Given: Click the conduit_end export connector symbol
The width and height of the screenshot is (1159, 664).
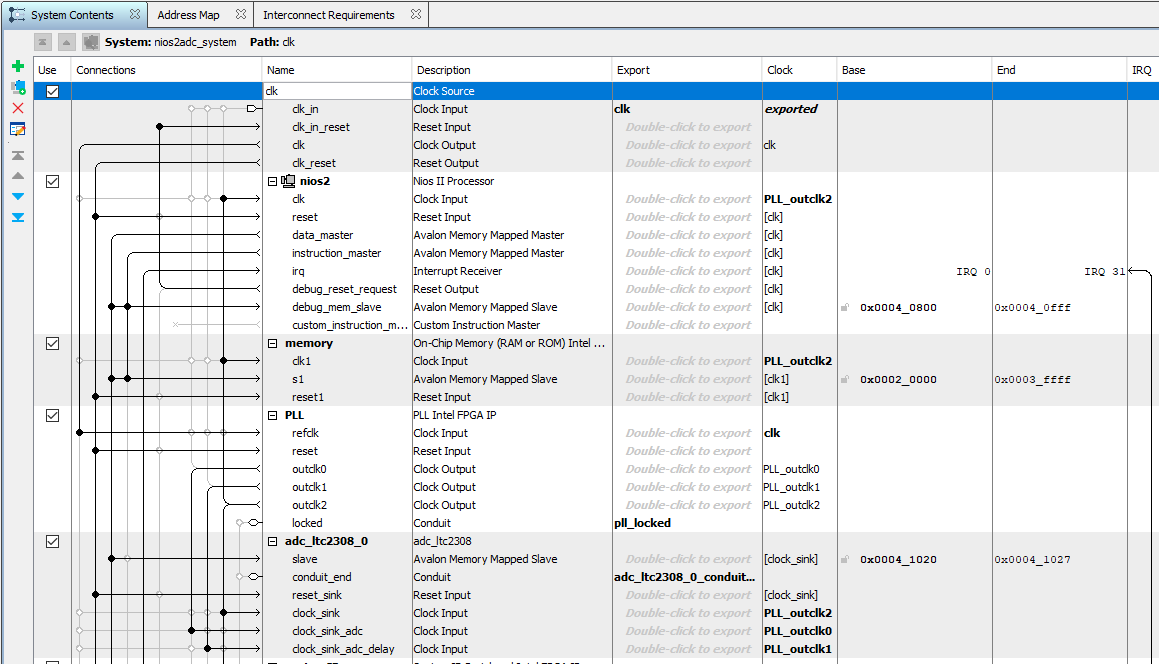Looking at the screenshot, I should (x=254, y=577).
